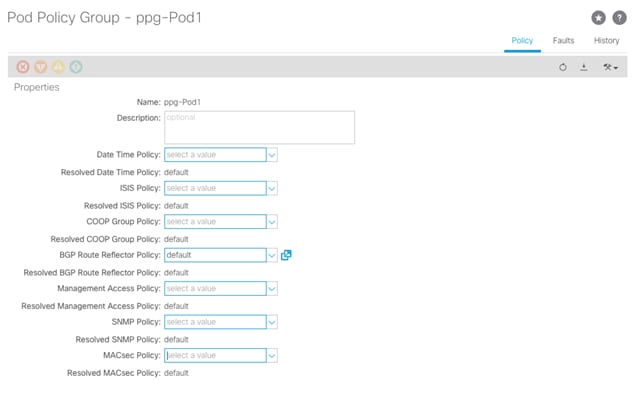Screen dimensions: 634x400
Task: Click the minor fault yellow icon
Action: point(58,67)
